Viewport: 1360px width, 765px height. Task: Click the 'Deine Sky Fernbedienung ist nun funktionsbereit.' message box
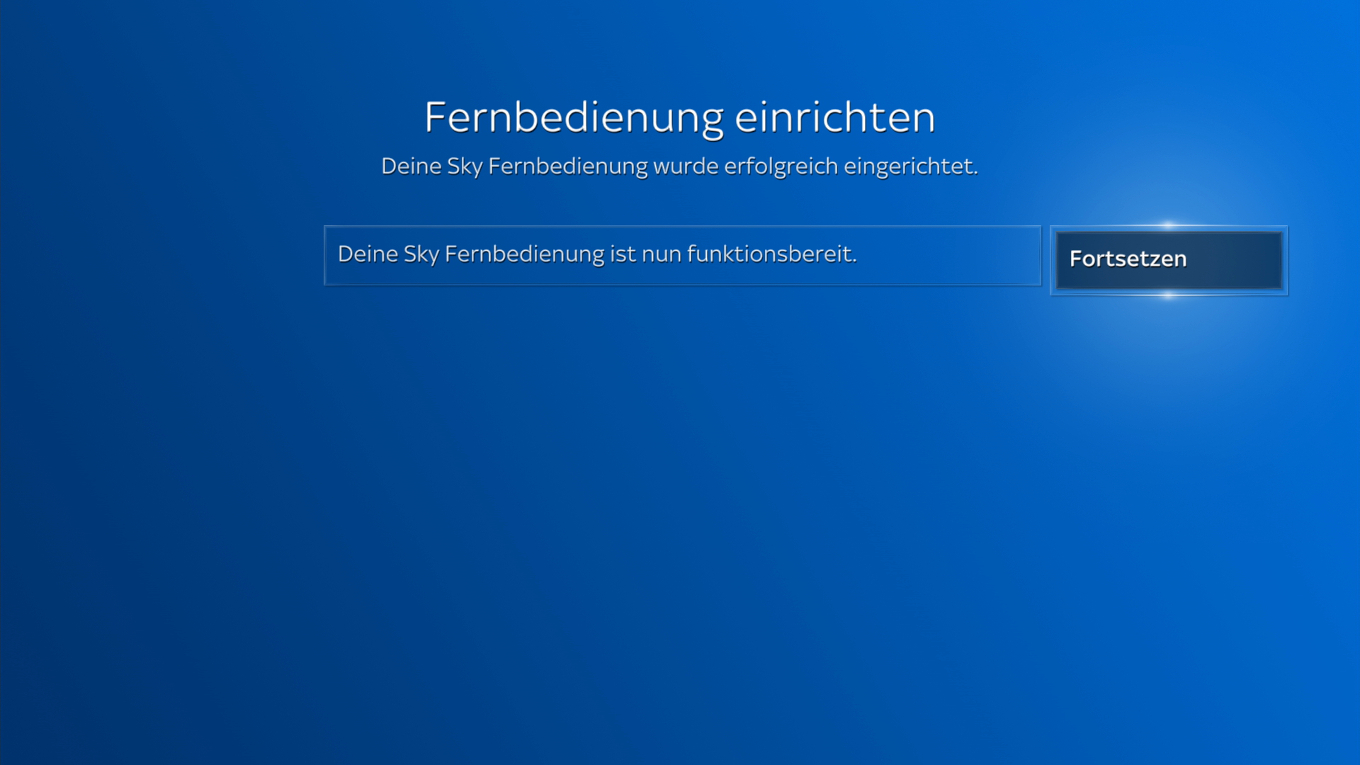point(682,255)
